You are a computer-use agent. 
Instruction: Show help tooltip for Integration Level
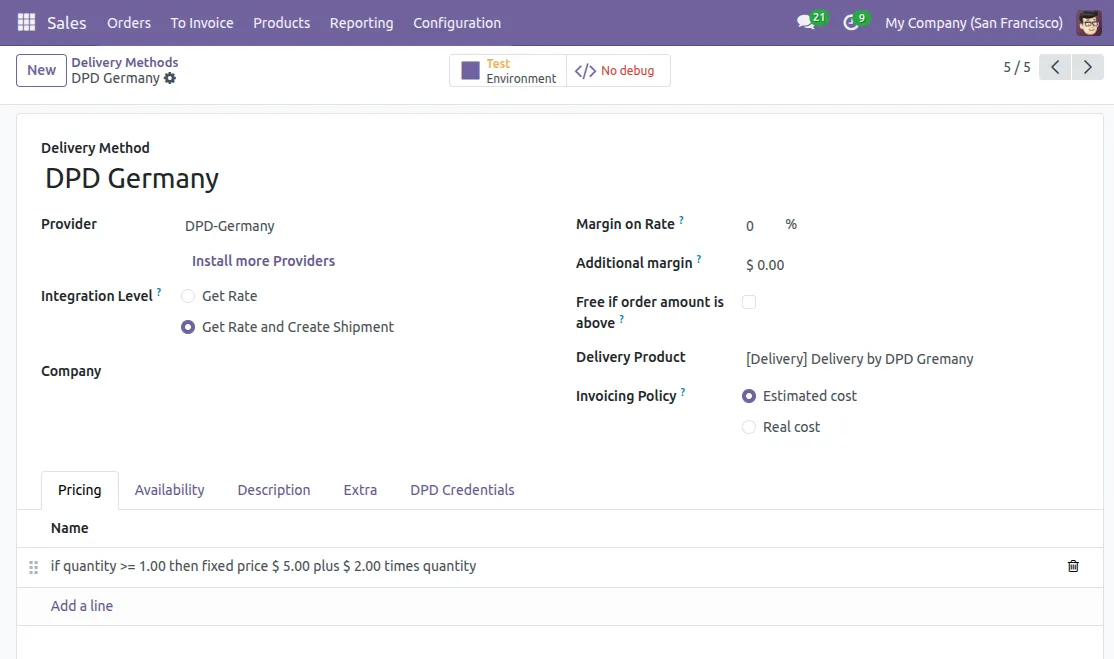[x=159, y=292]
